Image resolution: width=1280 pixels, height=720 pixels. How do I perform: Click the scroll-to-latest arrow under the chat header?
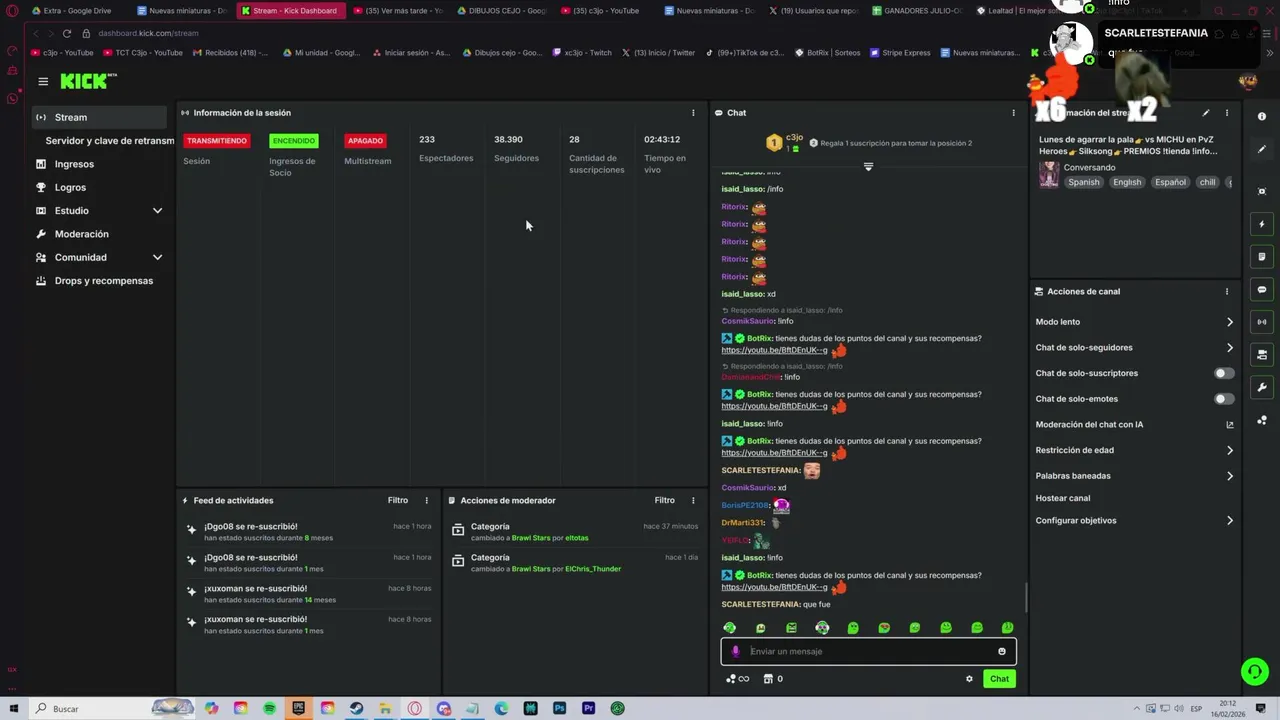868,167
